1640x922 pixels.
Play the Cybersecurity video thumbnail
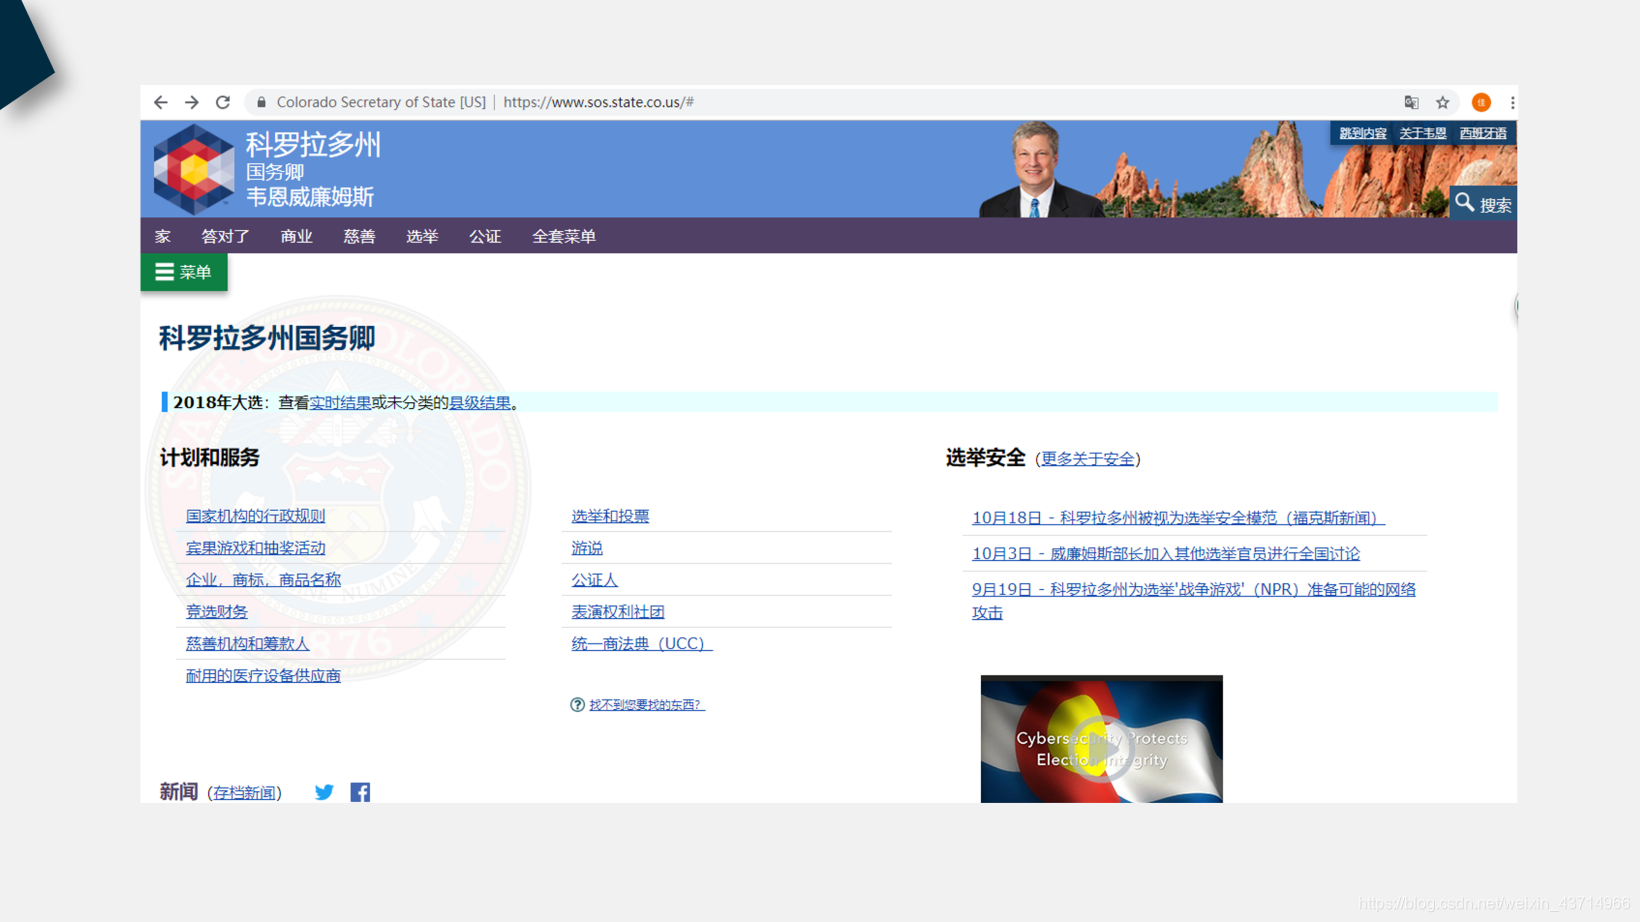[x=1101, y=739]
